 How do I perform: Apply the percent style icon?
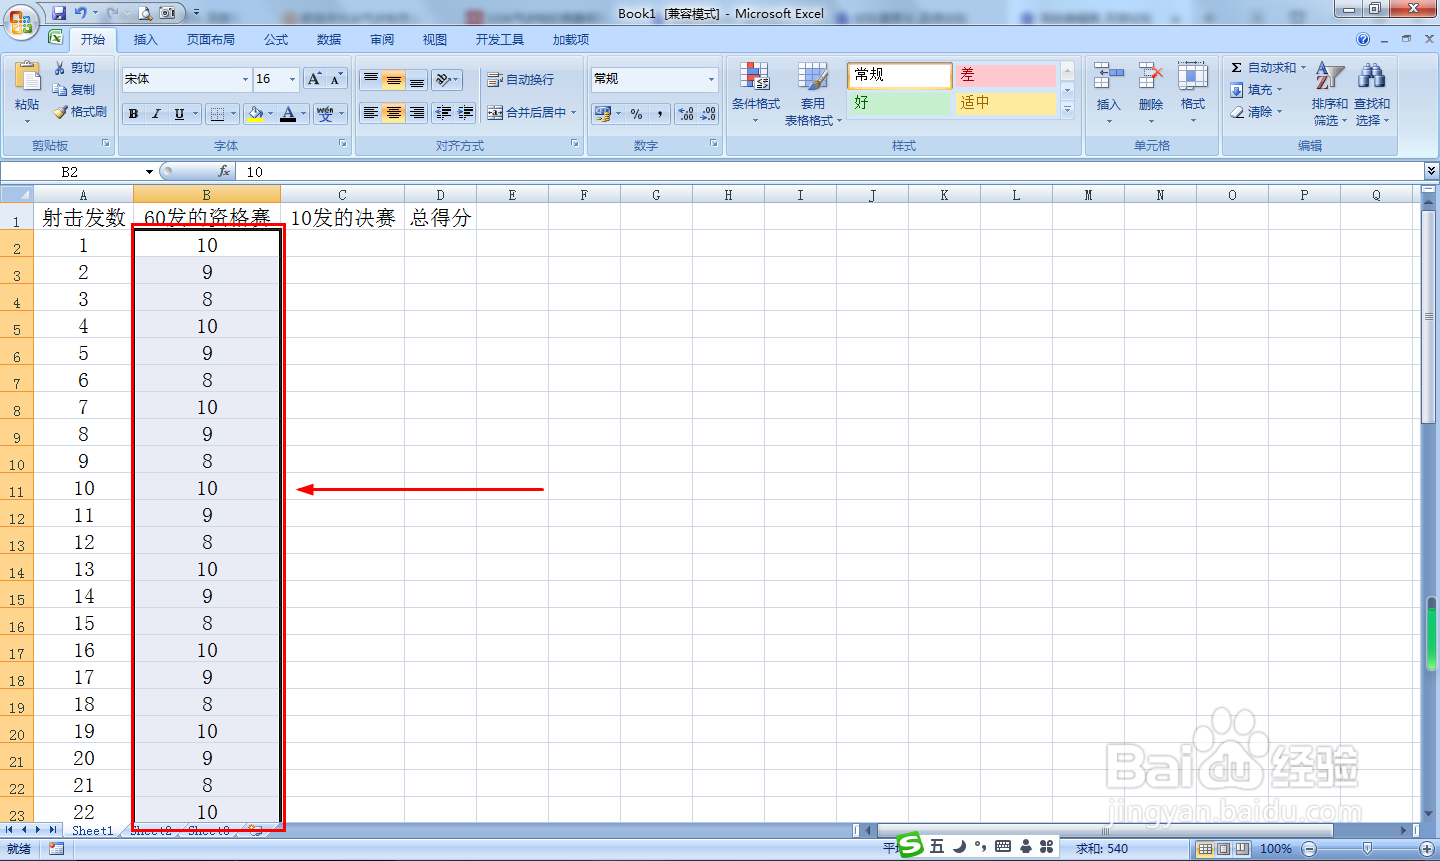click(637, 114)
